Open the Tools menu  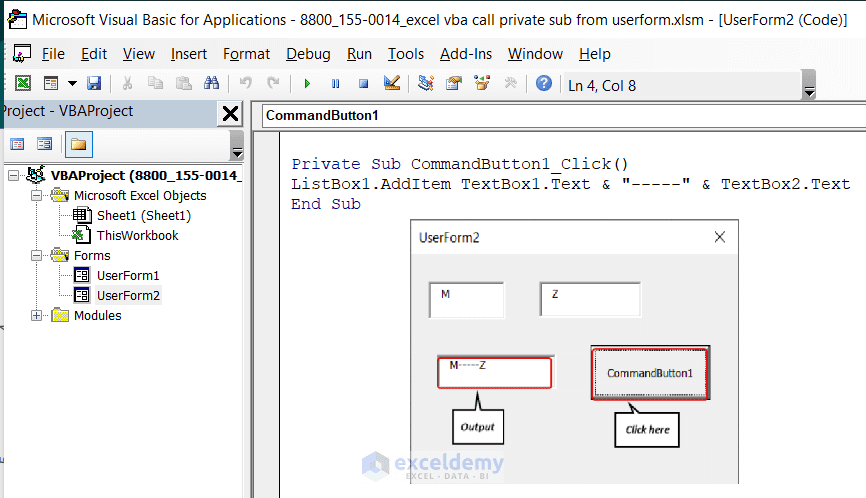point(406,54)
